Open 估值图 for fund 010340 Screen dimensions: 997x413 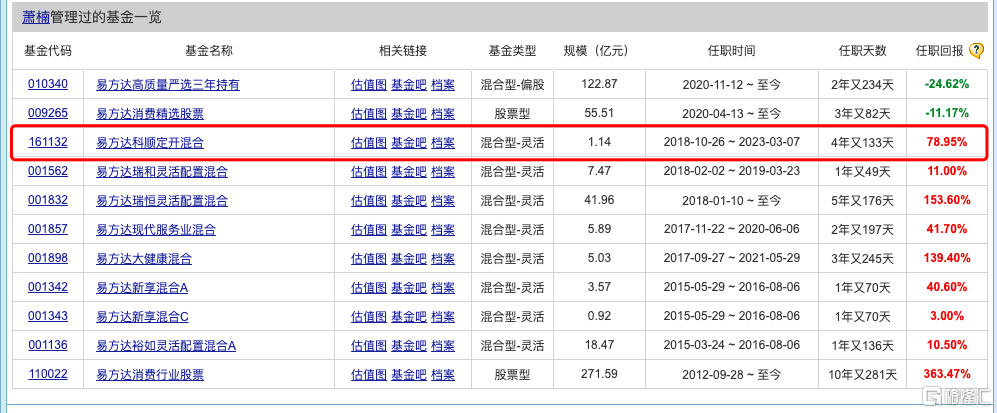[x=369, y=85]
